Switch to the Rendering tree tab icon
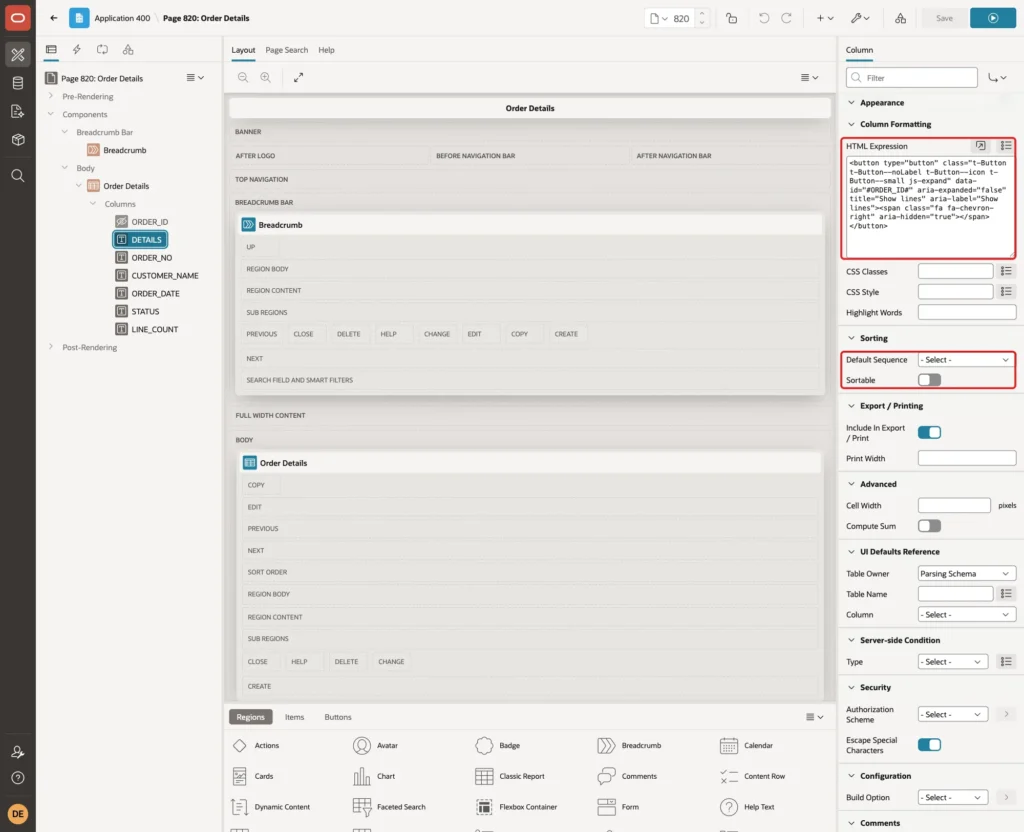 pos(51,50)
